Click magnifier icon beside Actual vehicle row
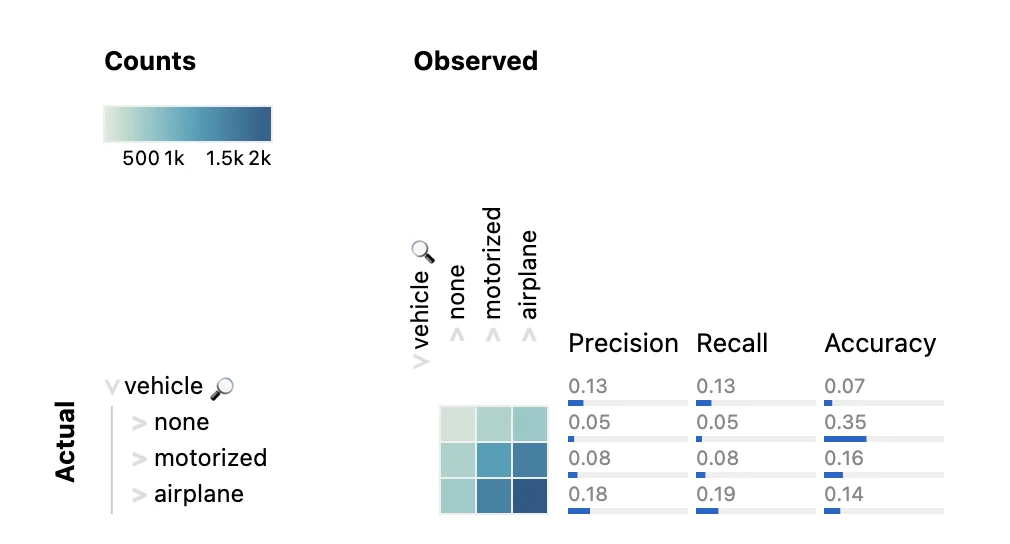1010x544 pixels. pos(222,388)
